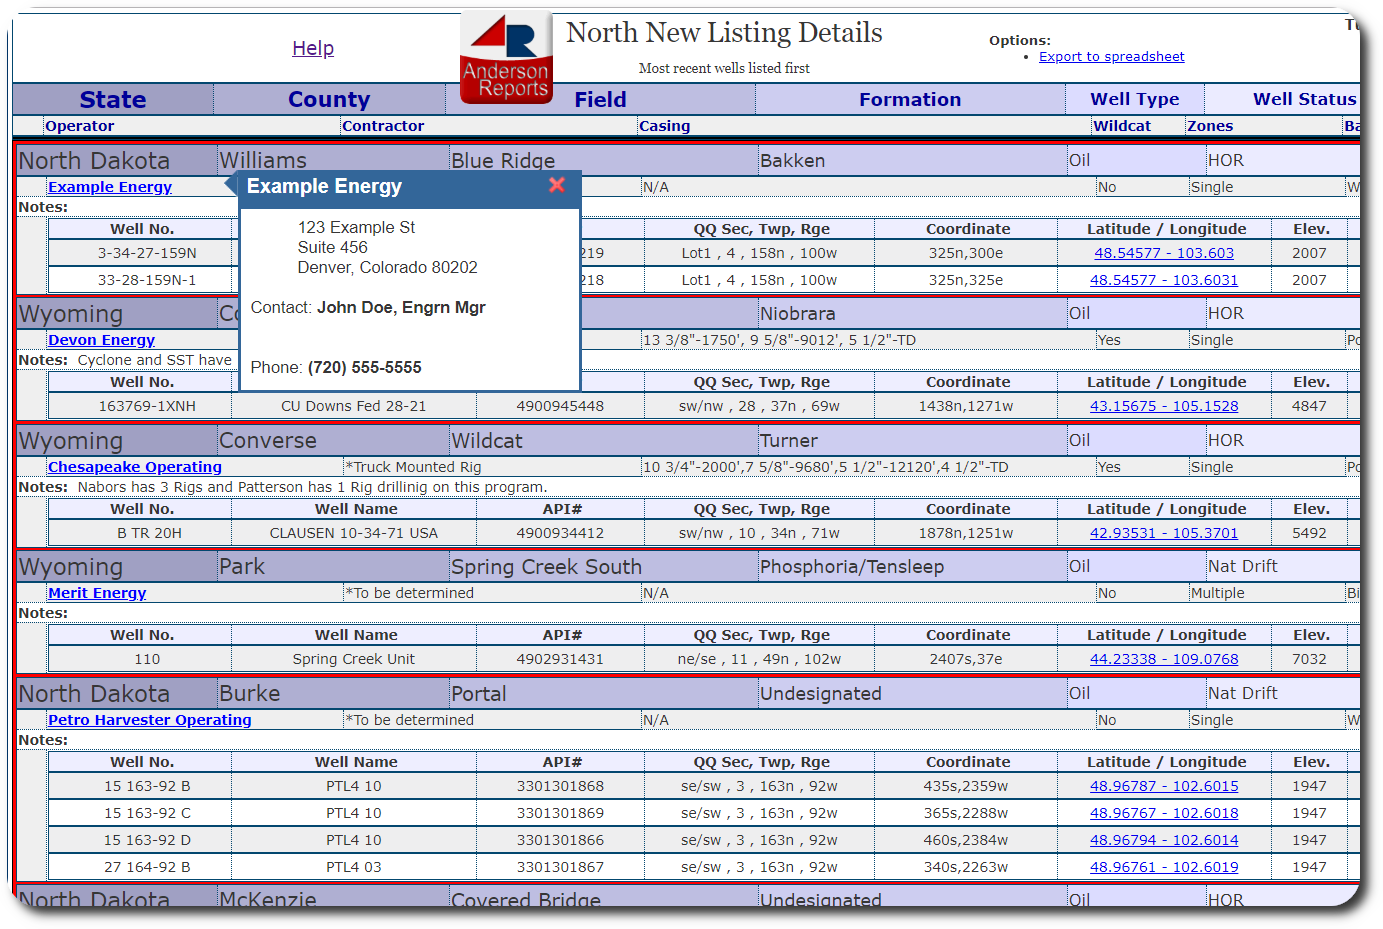
Task: Sort listings by the State column
Action: (x=112, y=99)
